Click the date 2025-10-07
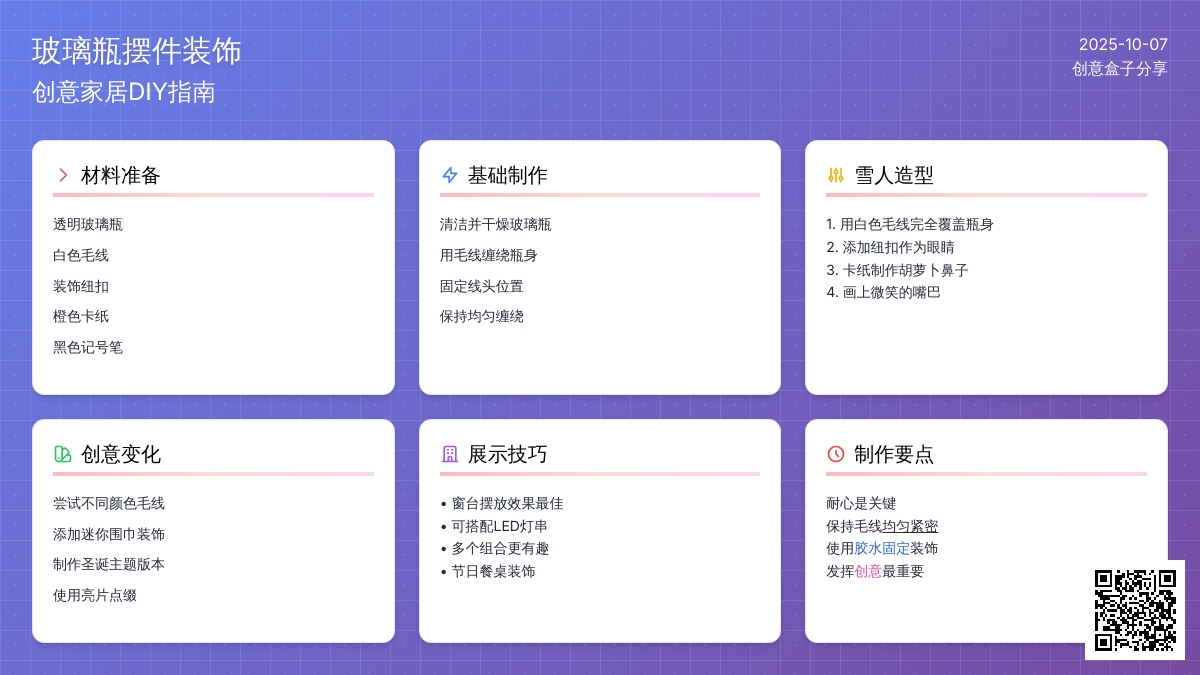1200x675 pixels. pos(1122,44)
